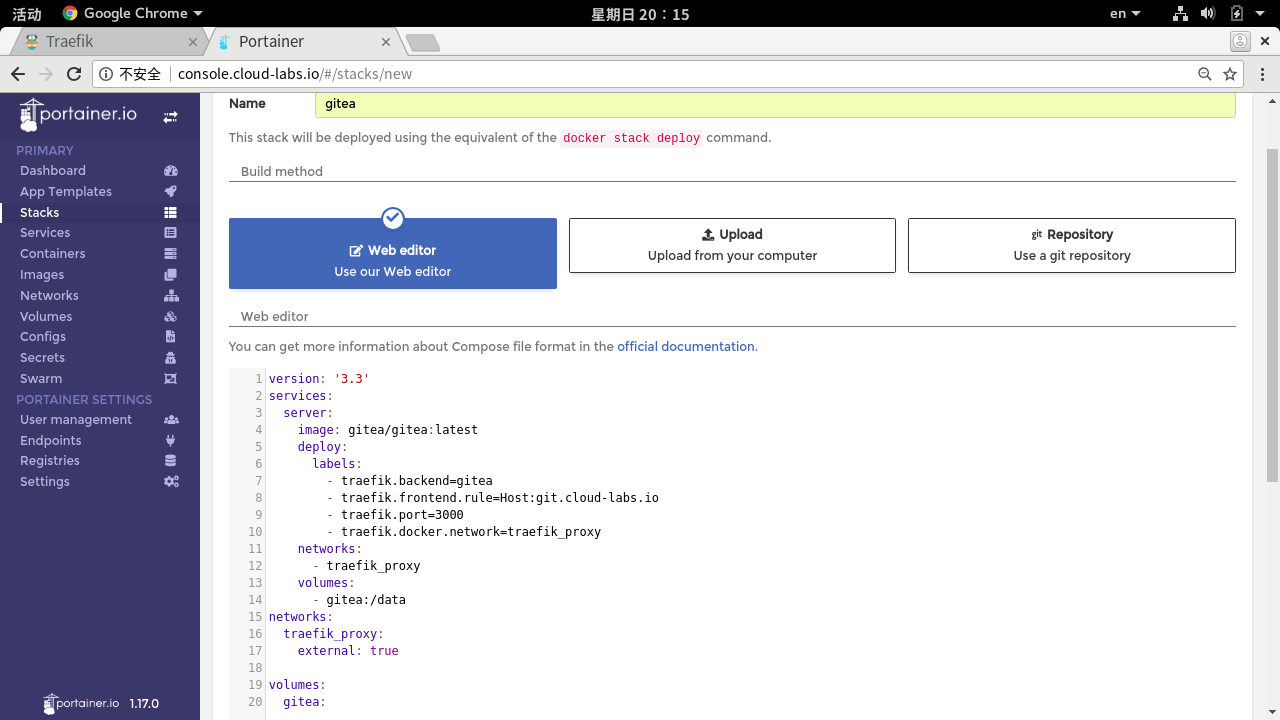Image resolution: width=1280 pixels, height=720 pixels.
Task: Open the Google Chrome app menu dropdown
Action: point(132,14)
